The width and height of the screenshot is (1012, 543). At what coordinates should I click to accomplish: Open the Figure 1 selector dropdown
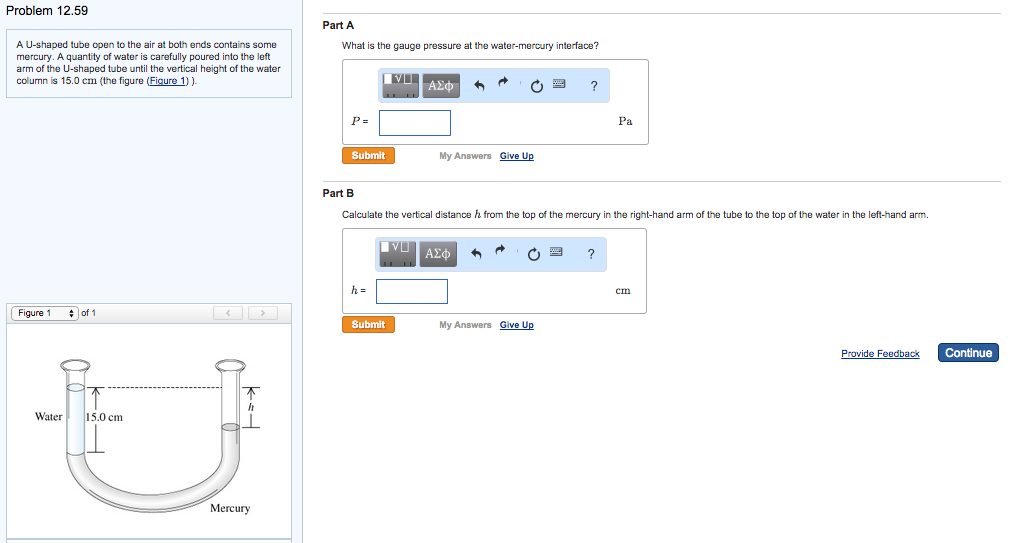(44, 313)
